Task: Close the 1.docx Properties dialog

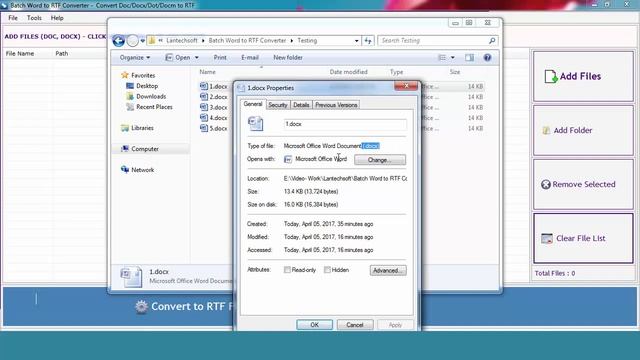Action: (406, 86)
